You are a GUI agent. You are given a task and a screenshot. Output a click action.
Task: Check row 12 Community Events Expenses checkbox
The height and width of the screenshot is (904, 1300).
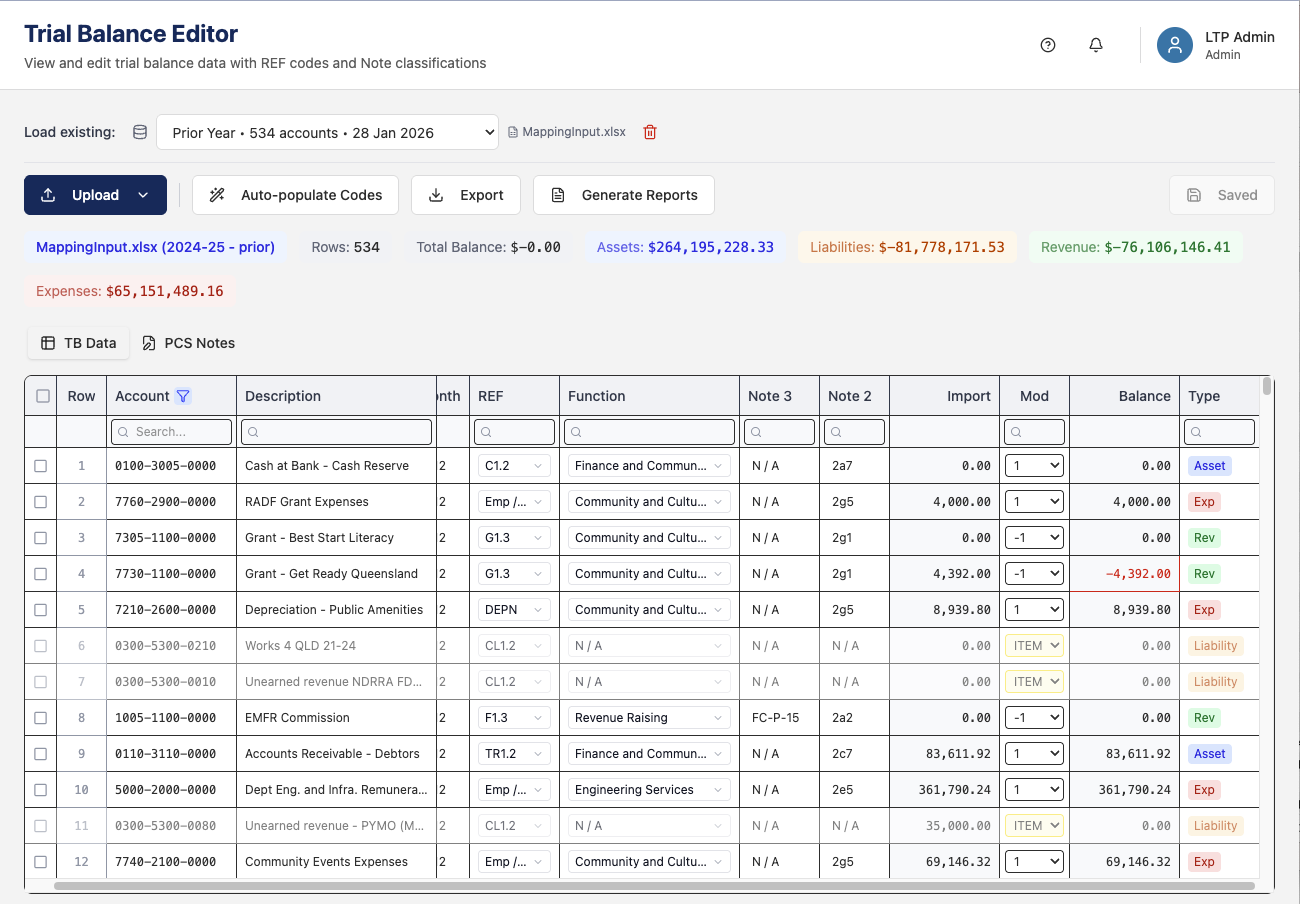click(41, 862)
